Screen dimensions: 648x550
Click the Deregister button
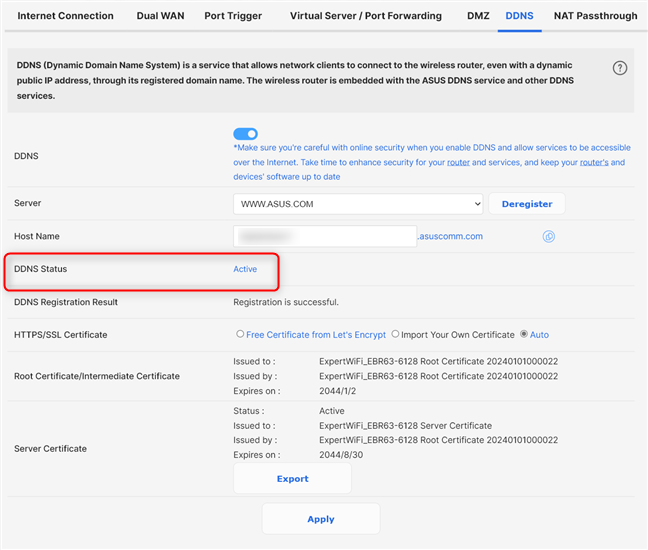coord(526,204)
